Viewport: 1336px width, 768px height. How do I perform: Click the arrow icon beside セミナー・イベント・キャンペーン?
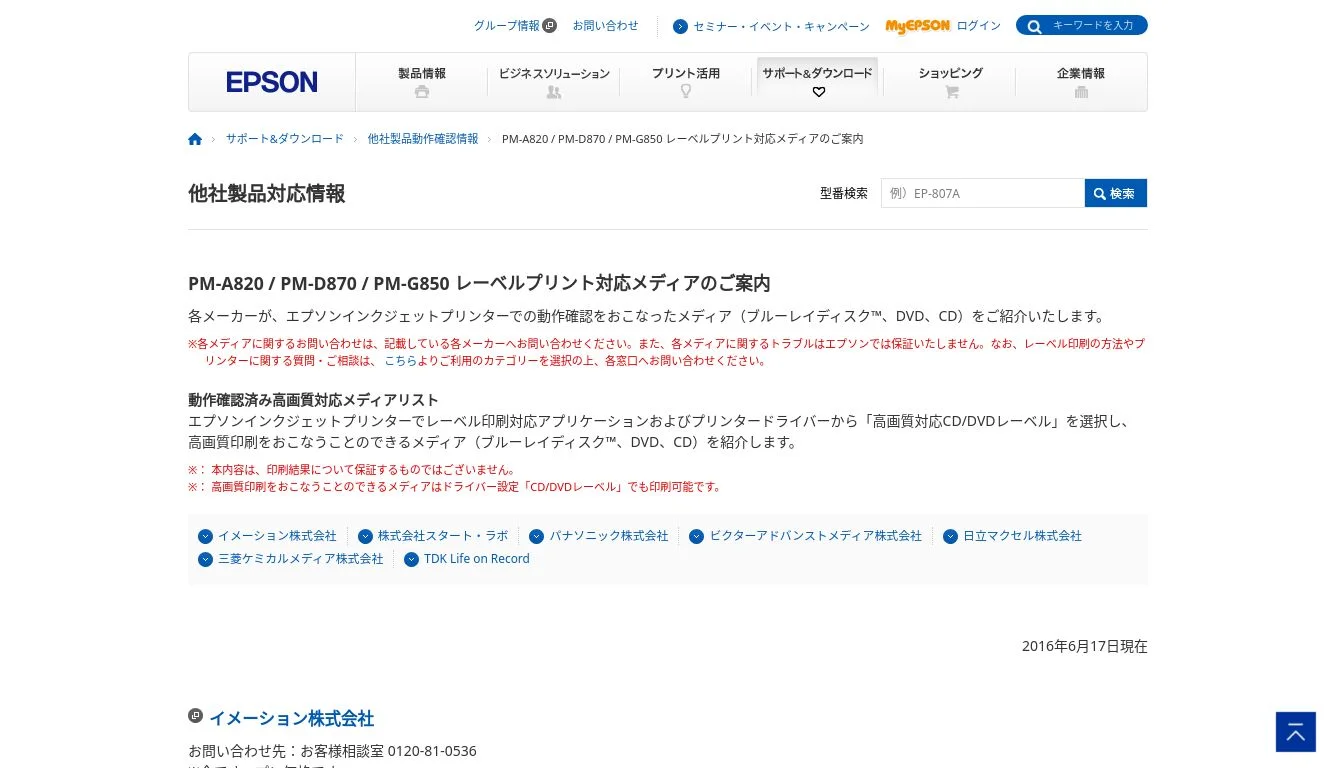680,27
